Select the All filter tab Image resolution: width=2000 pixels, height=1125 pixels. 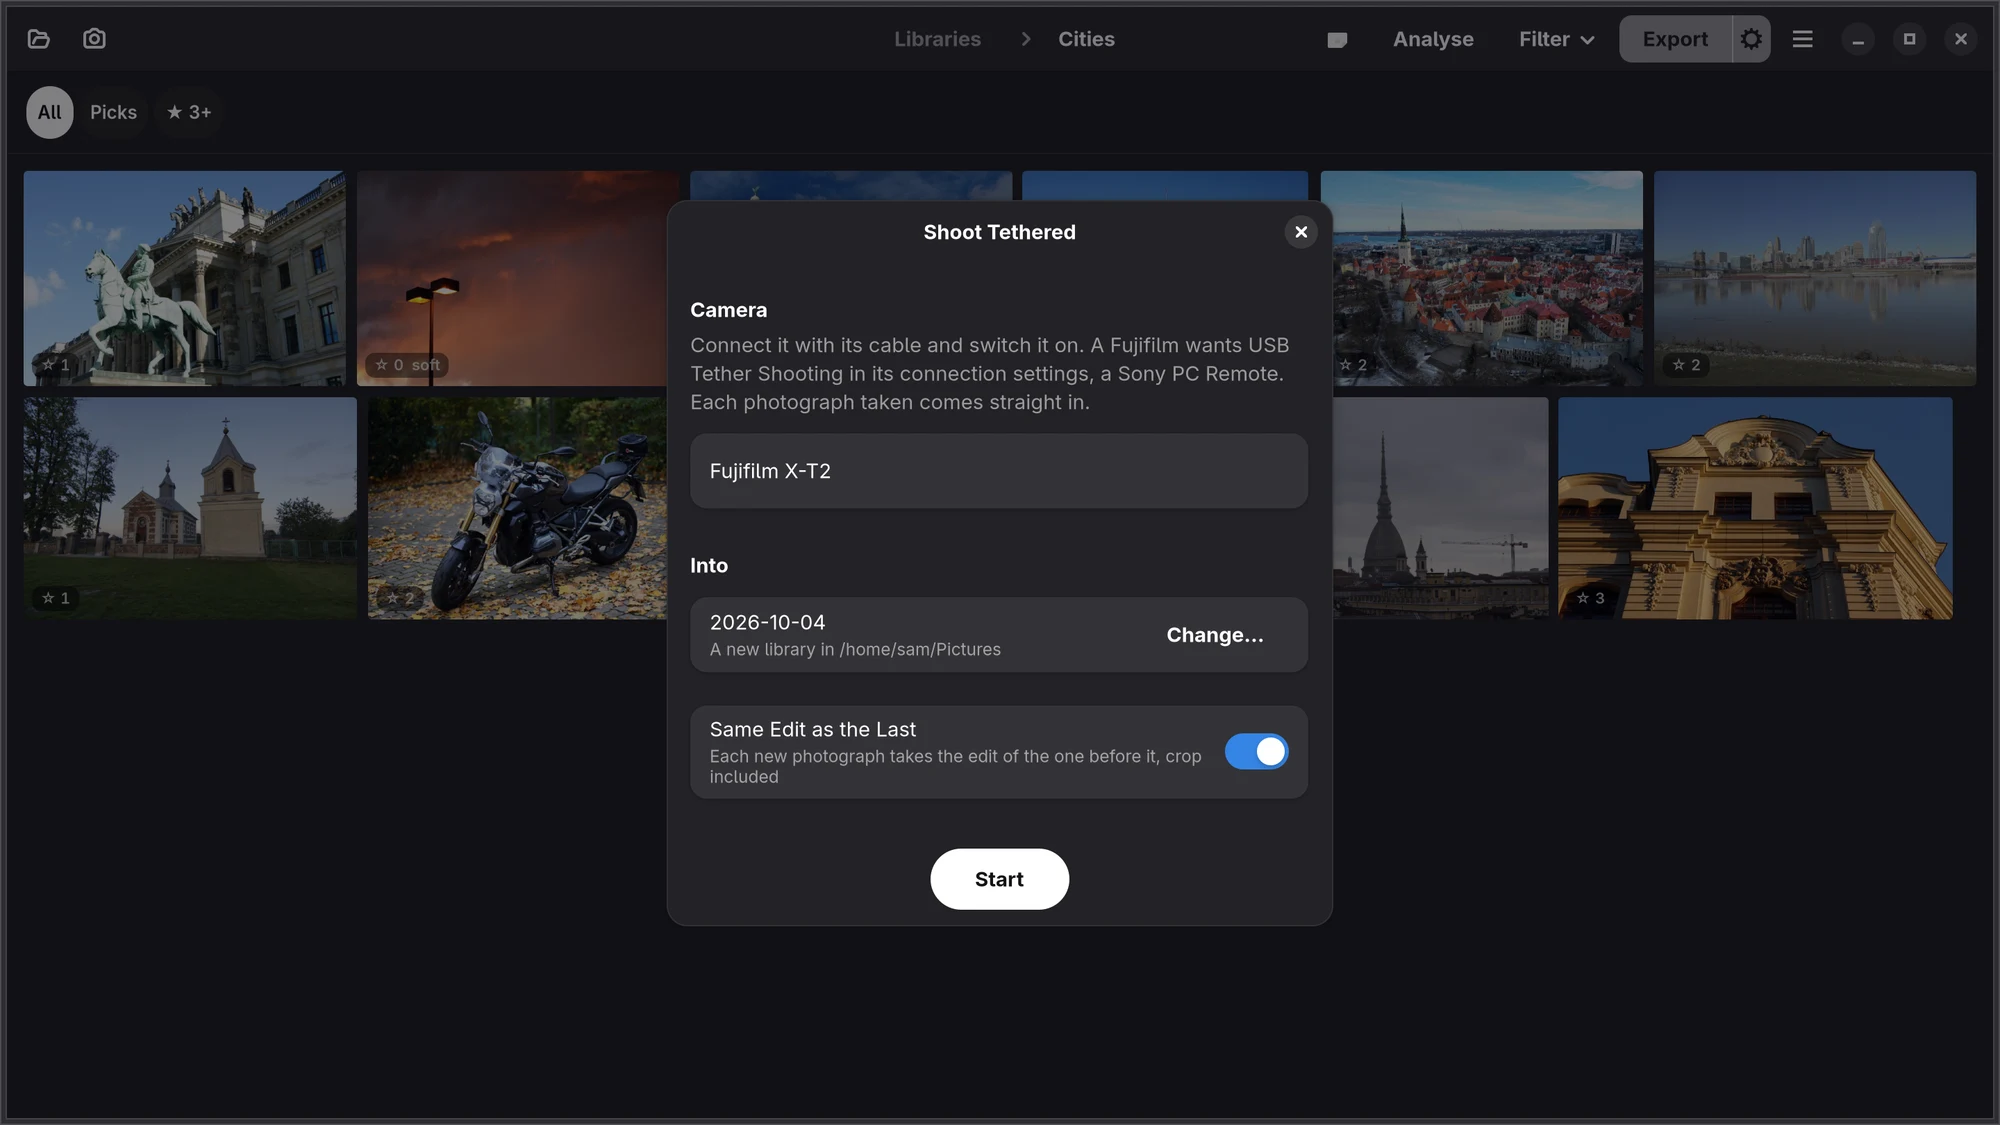coord(49,112)
